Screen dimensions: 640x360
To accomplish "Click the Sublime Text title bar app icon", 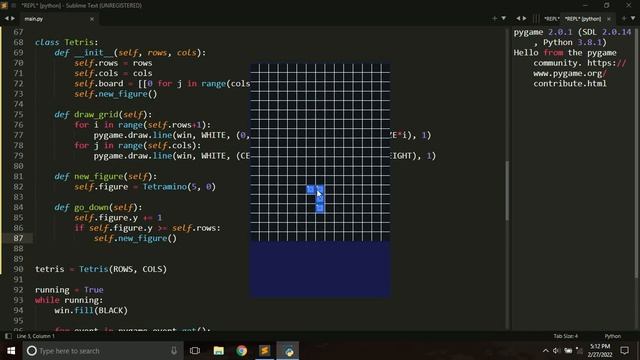I will 4,5.
